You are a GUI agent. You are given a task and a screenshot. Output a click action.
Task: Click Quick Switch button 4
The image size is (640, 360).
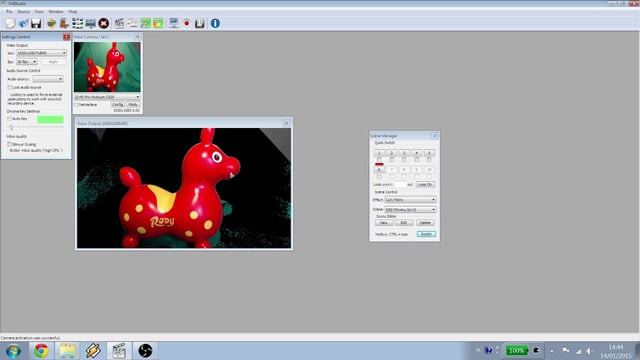coord(417,153)
